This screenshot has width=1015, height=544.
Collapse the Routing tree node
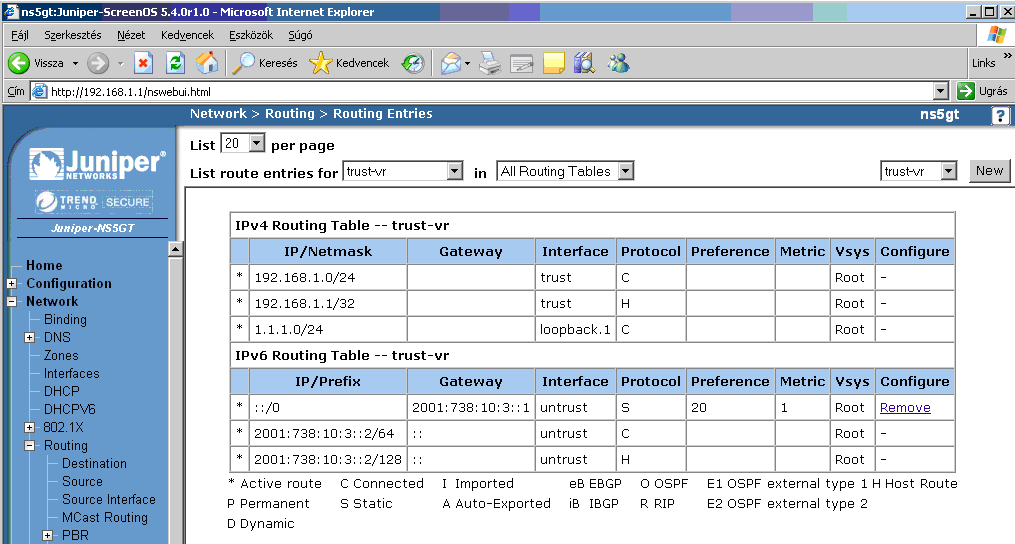click(x=29, y=446)
